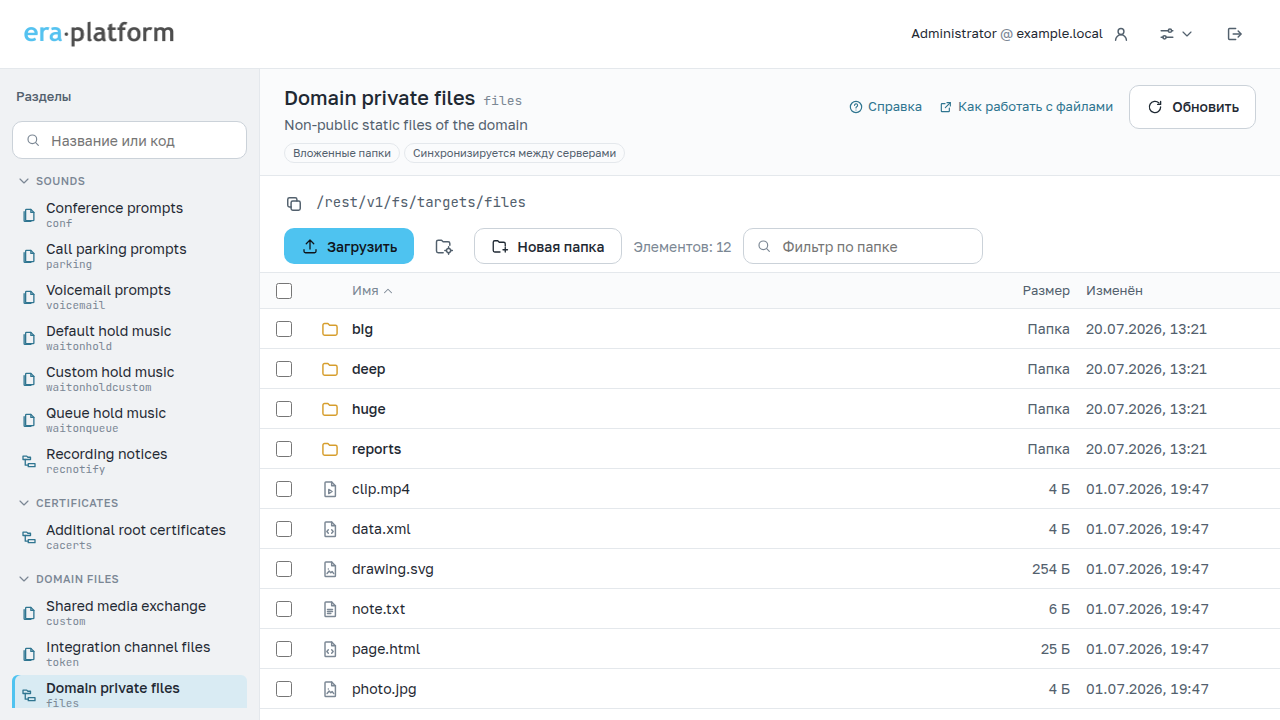This screenshot has width=1280, height=720.
Task: Click the Обновить refresh button
Action: pos(1192,107)
